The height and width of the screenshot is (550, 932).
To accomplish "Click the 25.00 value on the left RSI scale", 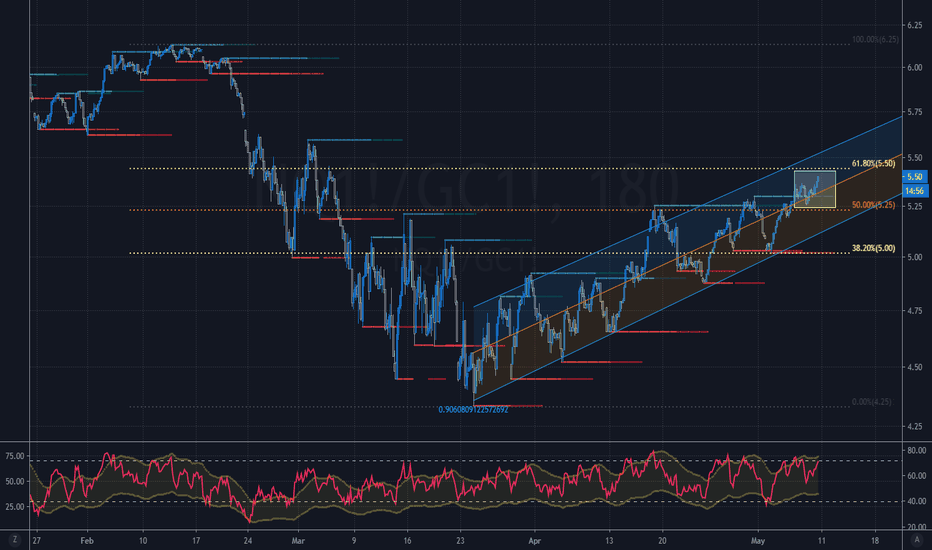I will [15, 507].
